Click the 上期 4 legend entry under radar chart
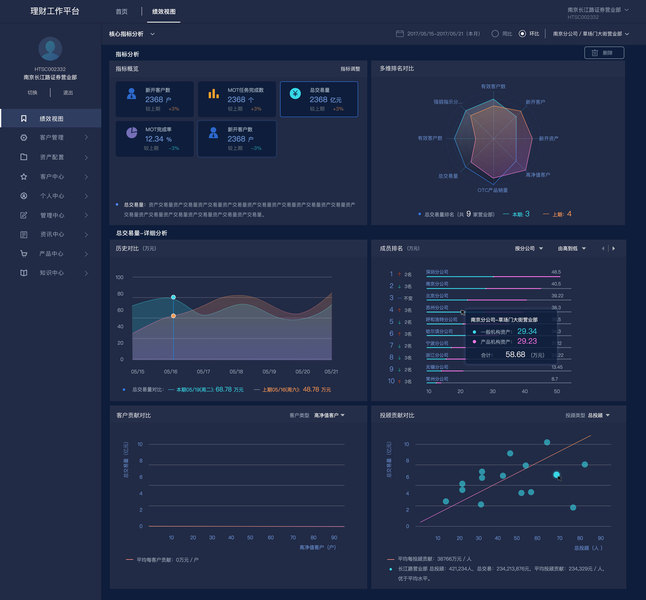Image resolution: width=646 pixels, height=600 pixels. (557, 214)
